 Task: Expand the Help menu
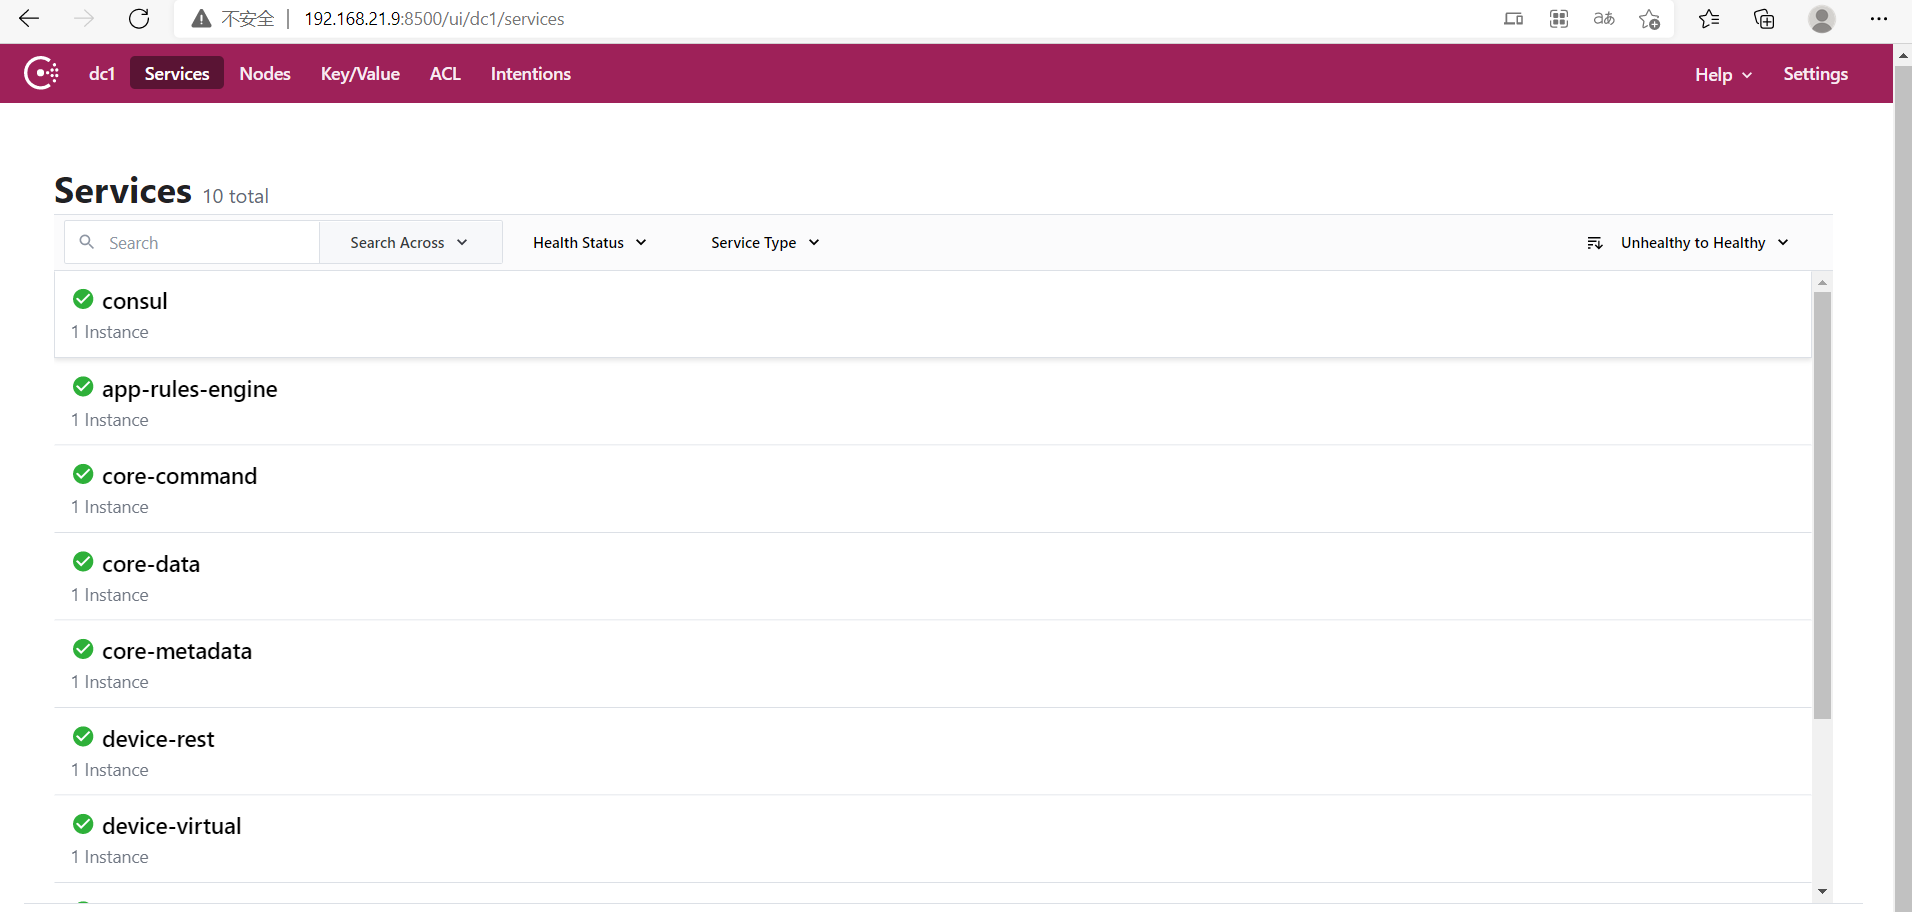pyautogui.click(x=1723, y=75)
